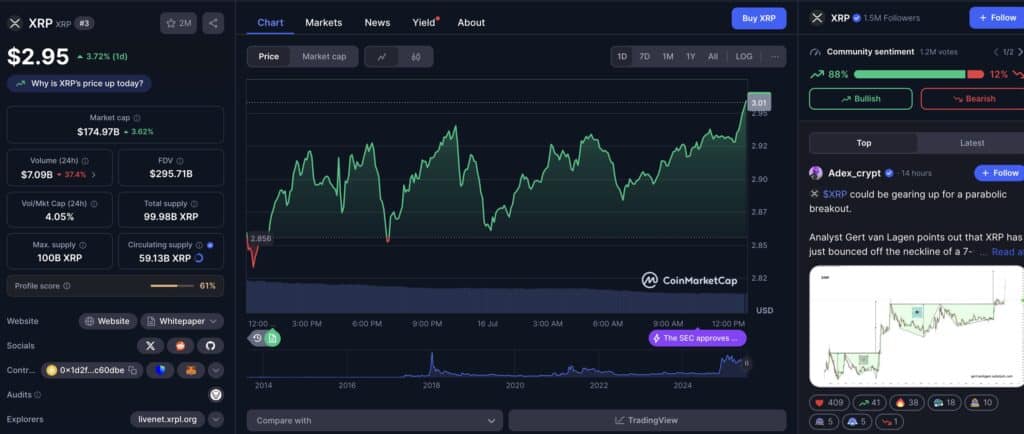1024x434 pixels.
Task: Set chart range to 7D
Action: pyautogui.click(x=645, y=57)
